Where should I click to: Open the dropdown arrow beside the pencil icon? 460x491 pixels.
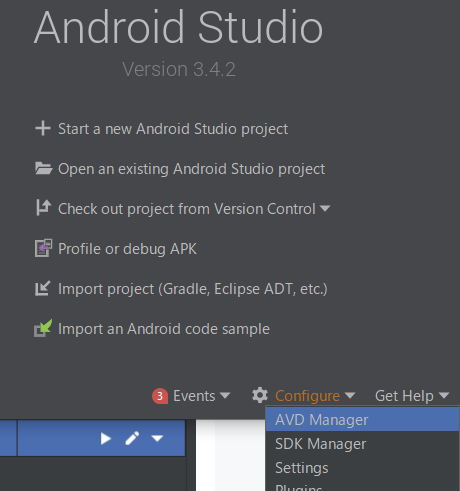pyautogui.click(x=157, y=438)
